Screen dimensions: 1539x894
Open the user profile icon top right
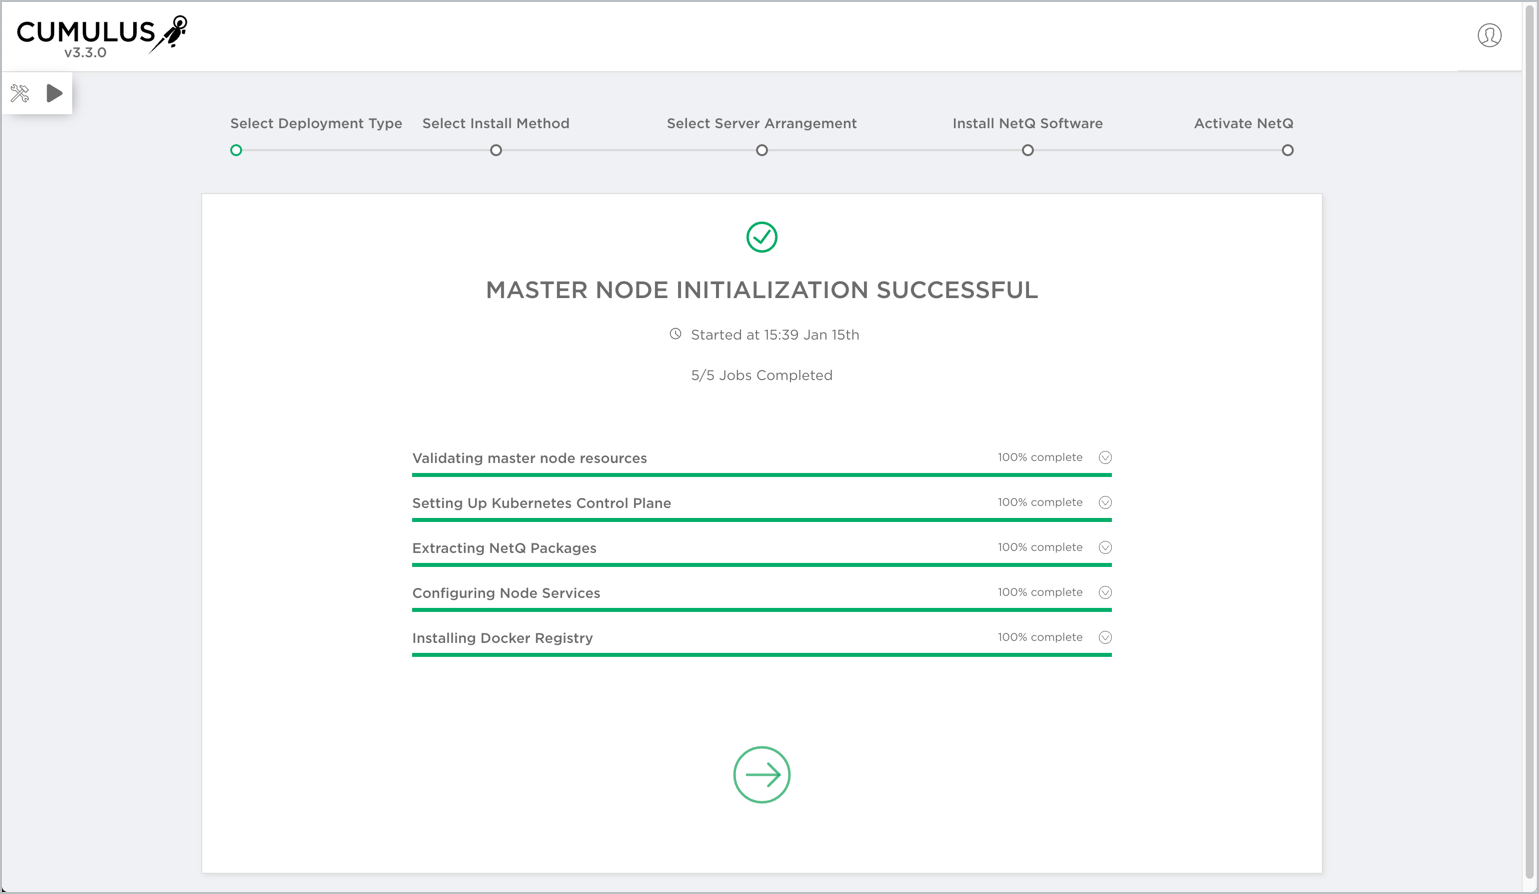(1488, 34)
